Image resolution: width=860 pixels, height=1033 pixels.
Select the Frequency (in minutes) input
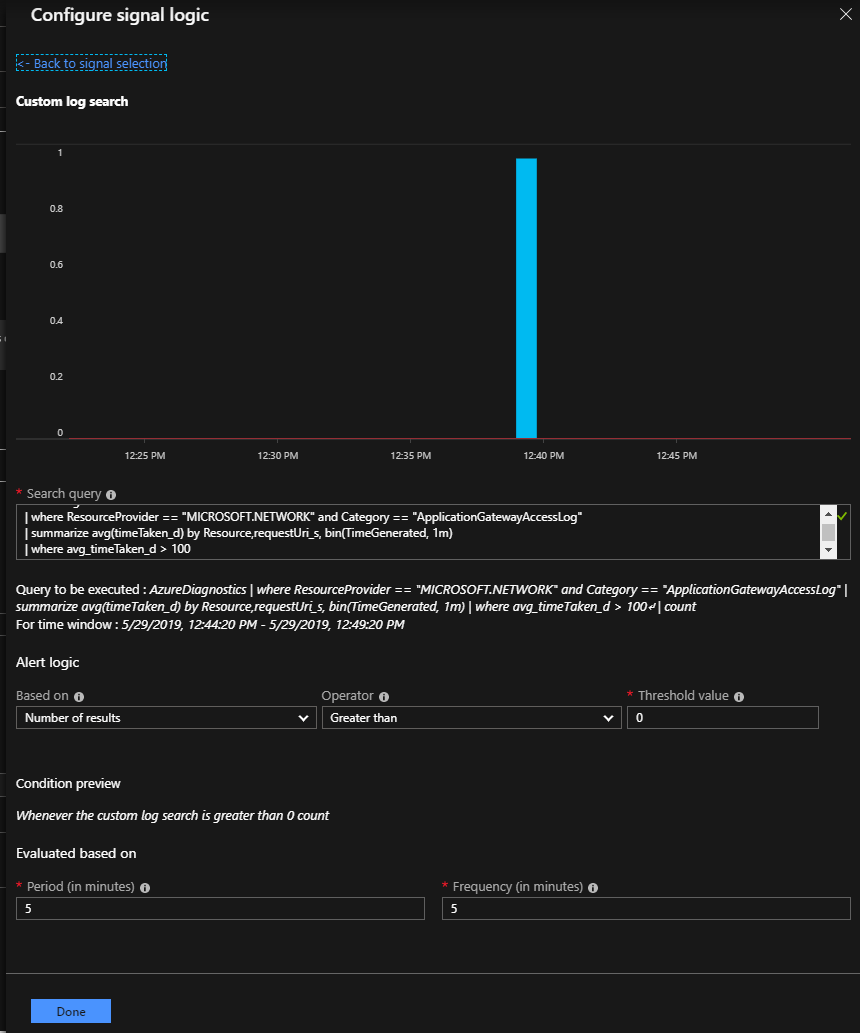point(646,908)
